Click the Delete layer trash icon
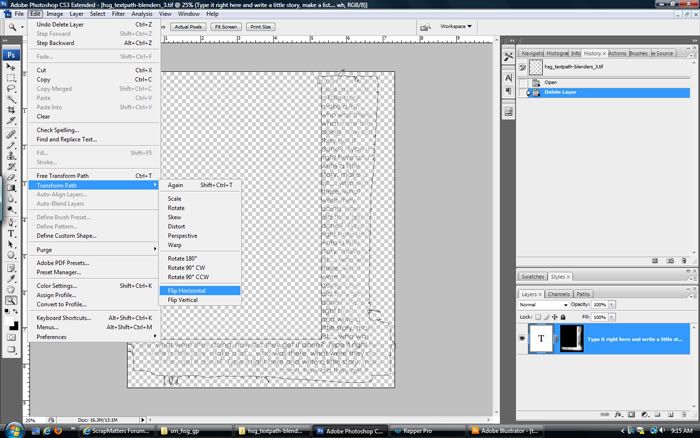Screen dimensions: 700x438 685,413
